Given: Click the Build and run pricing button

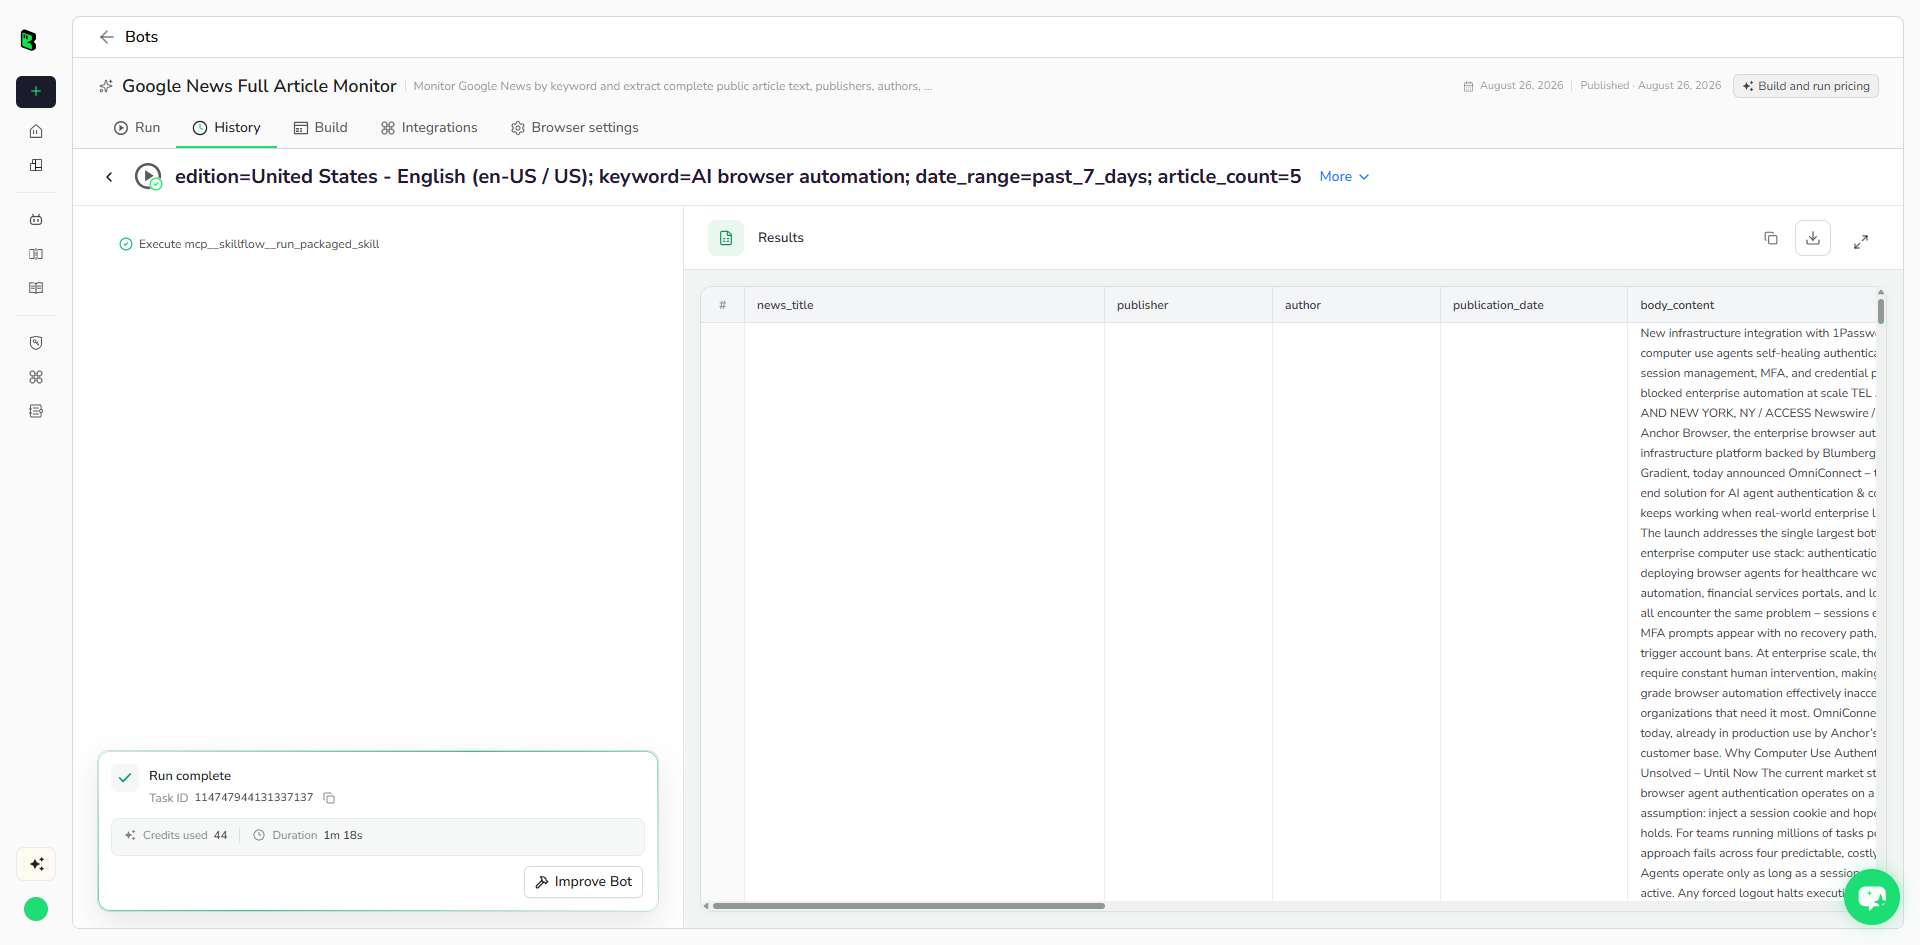Looking at the screenshot, I should click(1806, 86).
